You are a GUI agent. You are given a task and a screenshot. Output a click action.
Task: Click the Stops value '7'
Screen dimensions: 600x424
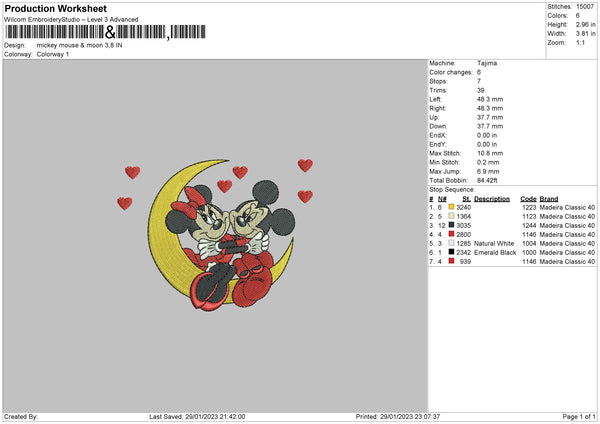[479, 81]
